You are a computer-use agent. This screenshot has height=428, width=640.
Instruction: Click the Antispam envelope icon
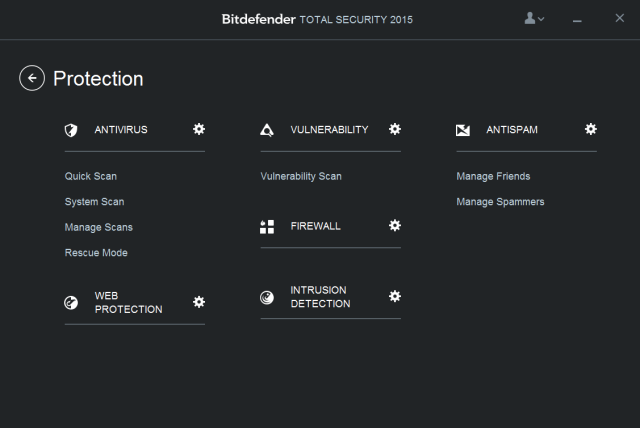[x=463, y=130]
